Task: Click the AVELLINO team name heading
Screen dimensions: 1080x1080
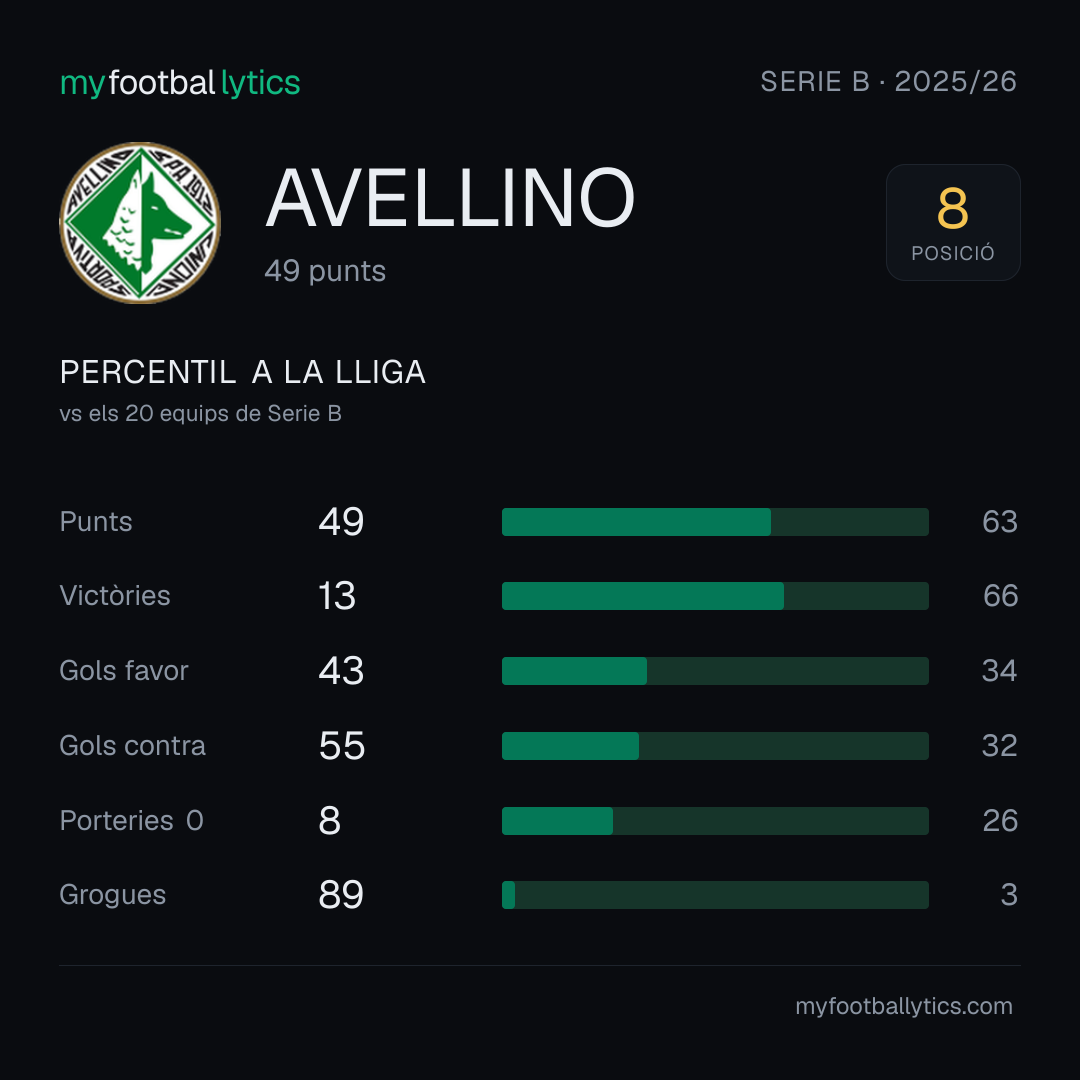Action: (x=450, y=198)
